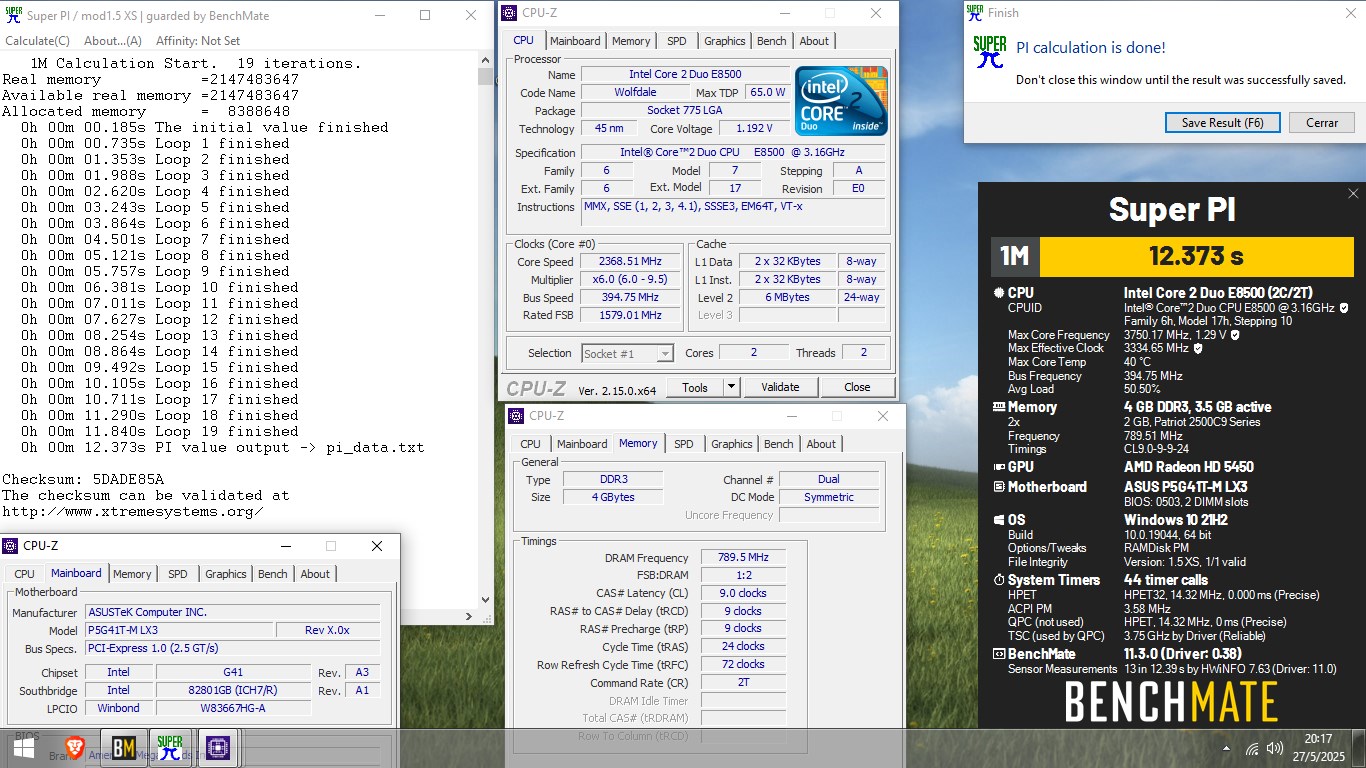Click the GPU card icon in BenchMate panel
The width and height of the screenshot is (1366, 768).
click(998, 467)
